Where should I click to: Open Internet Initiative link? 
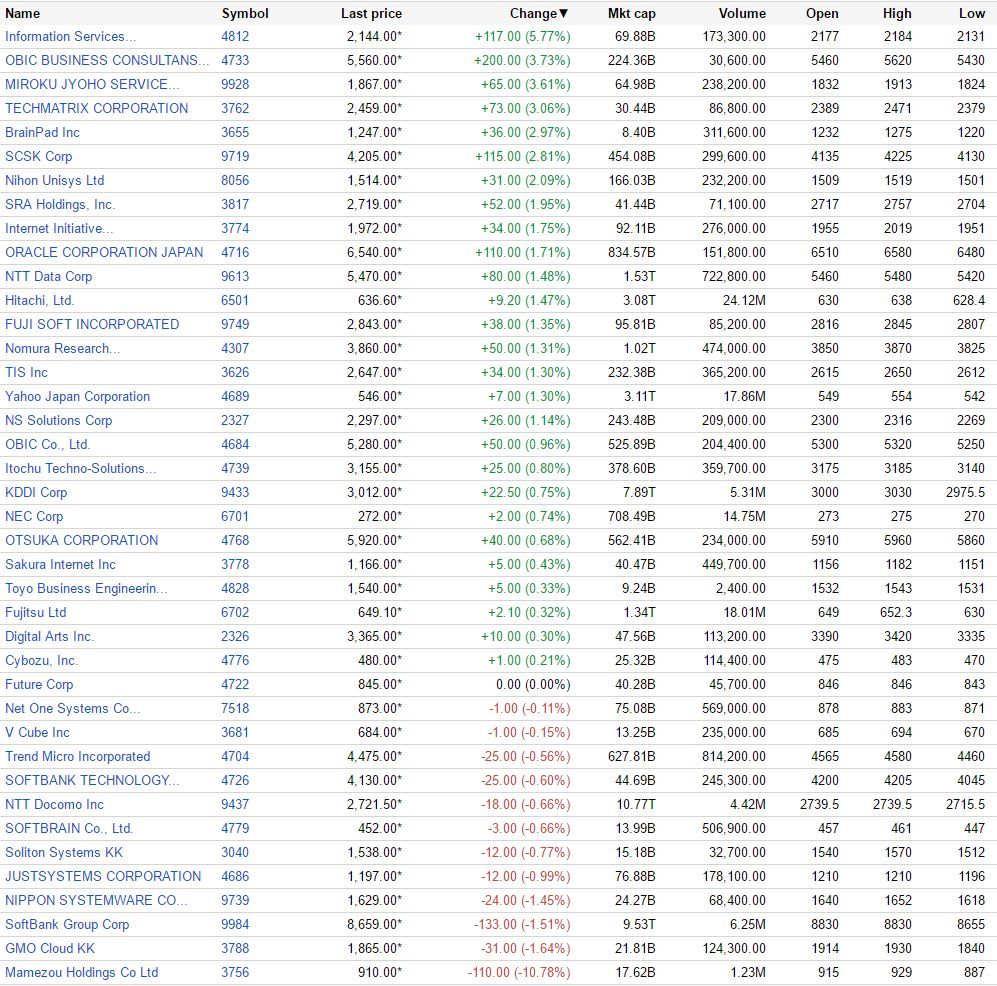coord(59,229)
